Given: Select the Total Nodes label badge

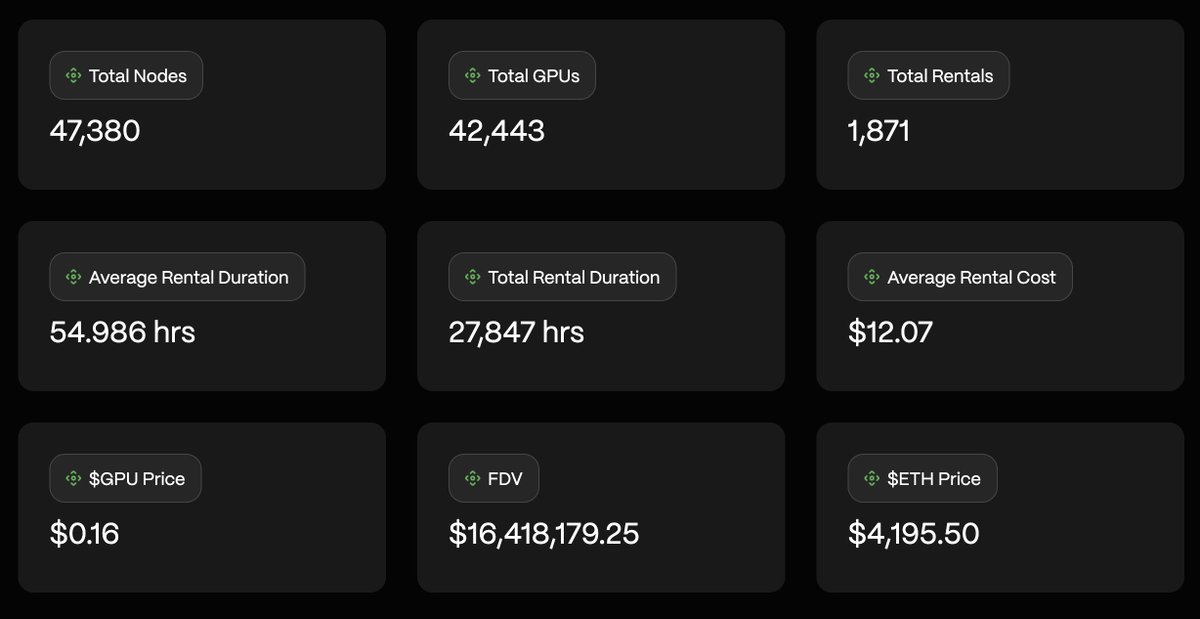Looking at the screenshot, I should pyautogui.click(x=126, y=76).
